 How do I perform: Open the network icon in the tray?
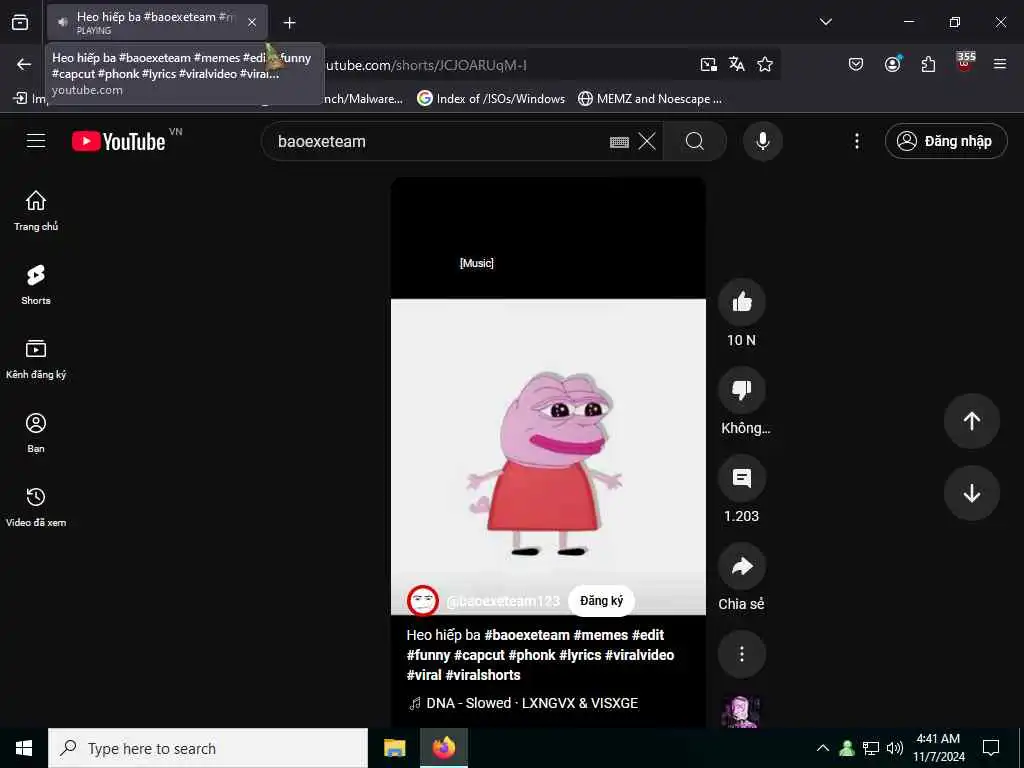[871, 748]
